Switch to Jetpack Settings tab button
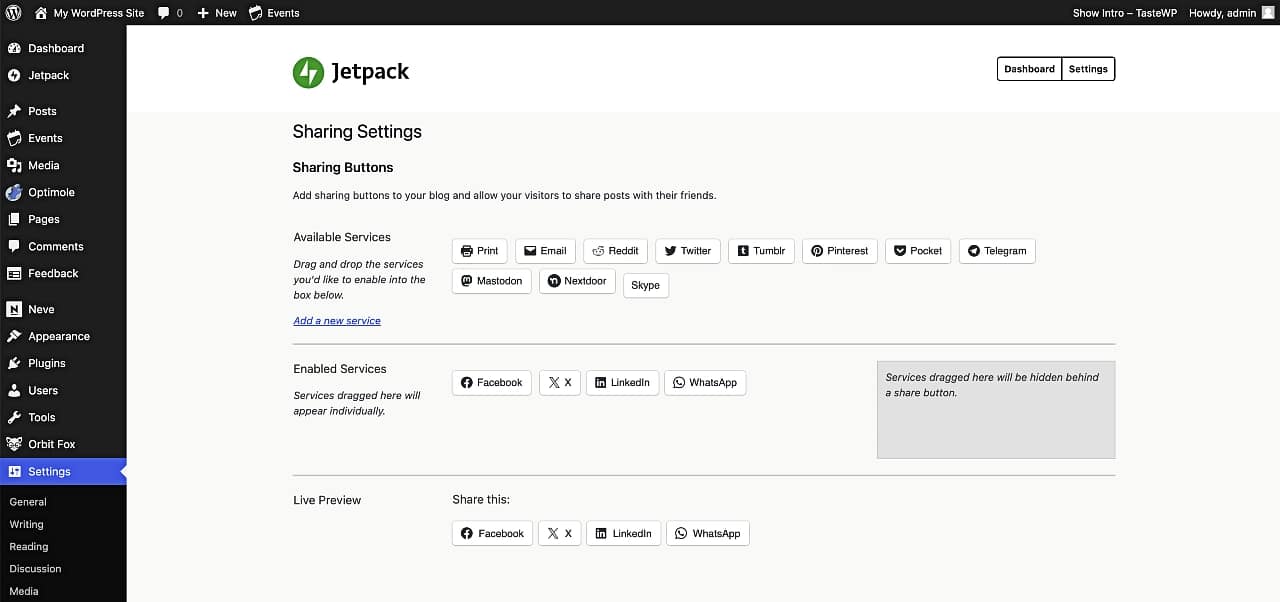1280x602 pixels. (1088, 69)
